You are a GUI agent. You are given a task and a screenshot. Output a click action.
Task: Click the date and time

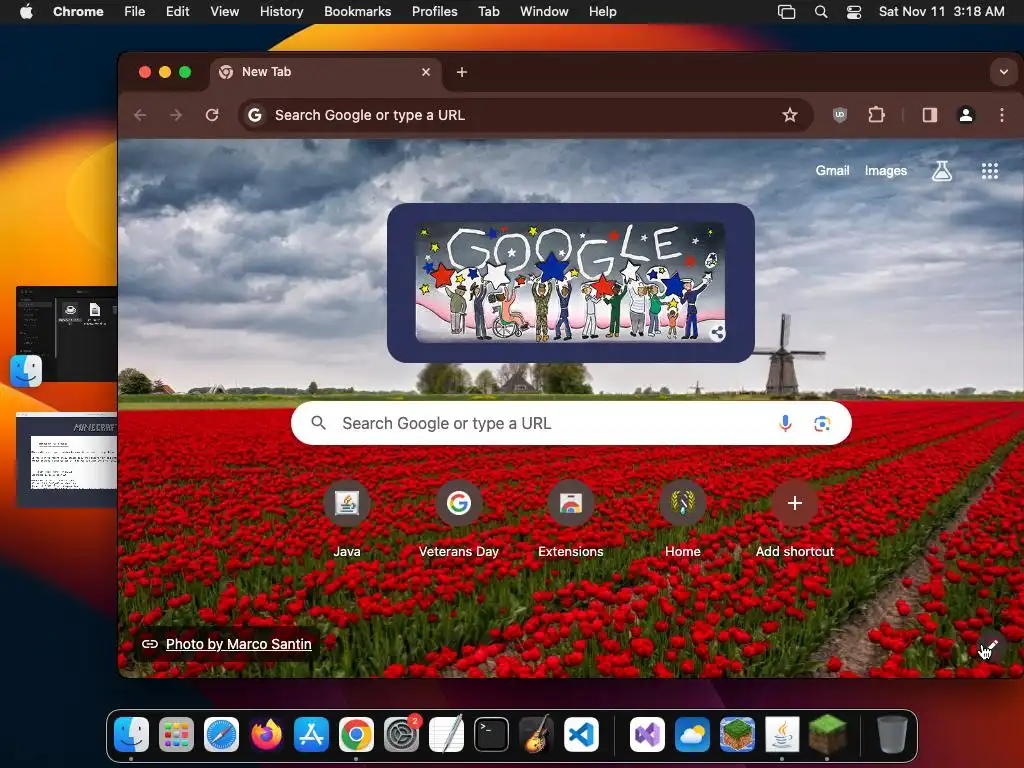[941, 12]
